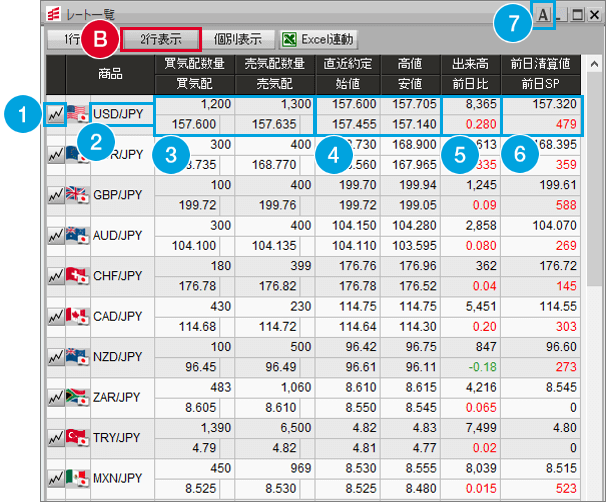Open the chart for GBP/JPY
606x502 pixels.
click(56, 195)
